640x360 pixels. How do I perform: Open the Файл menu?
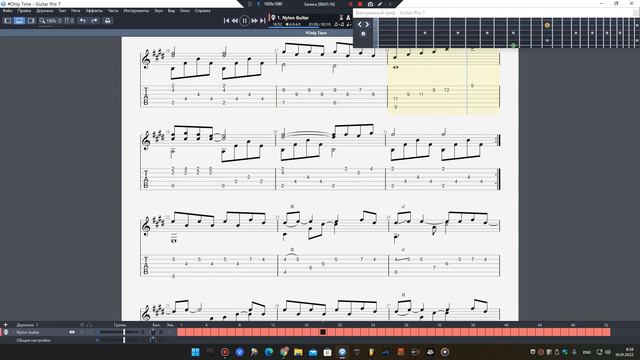coord(7,11)
